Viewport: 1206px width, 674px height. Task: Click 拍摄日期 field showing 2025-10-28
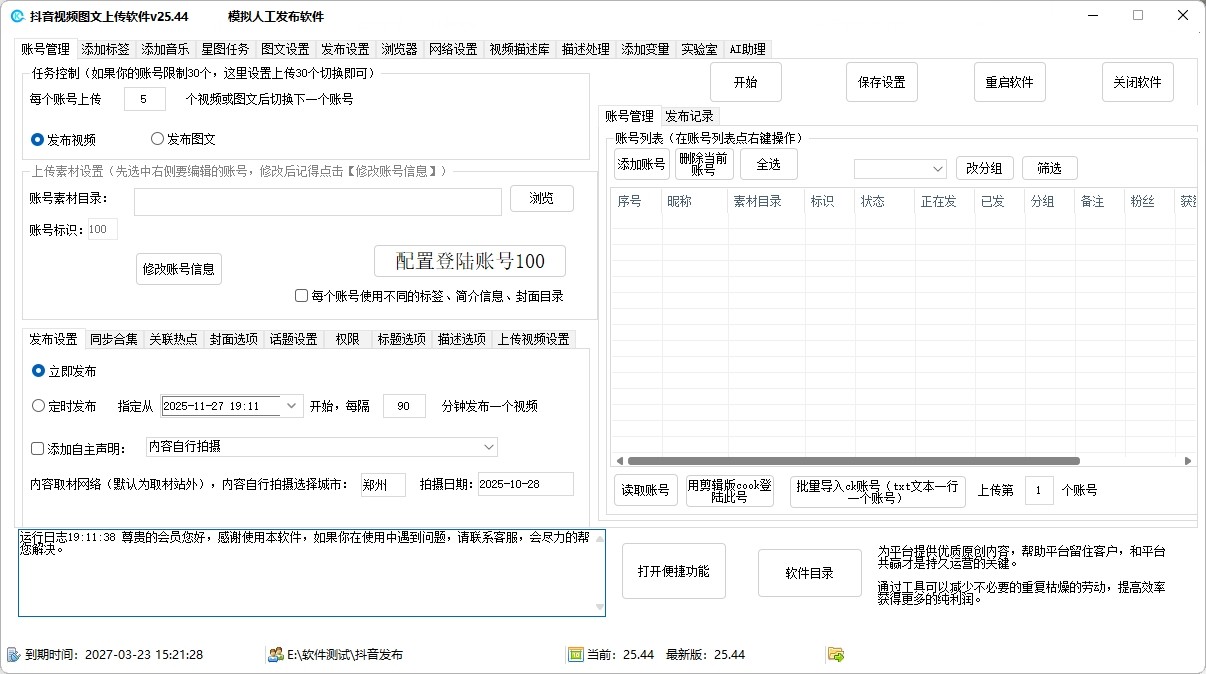[526, 484]
